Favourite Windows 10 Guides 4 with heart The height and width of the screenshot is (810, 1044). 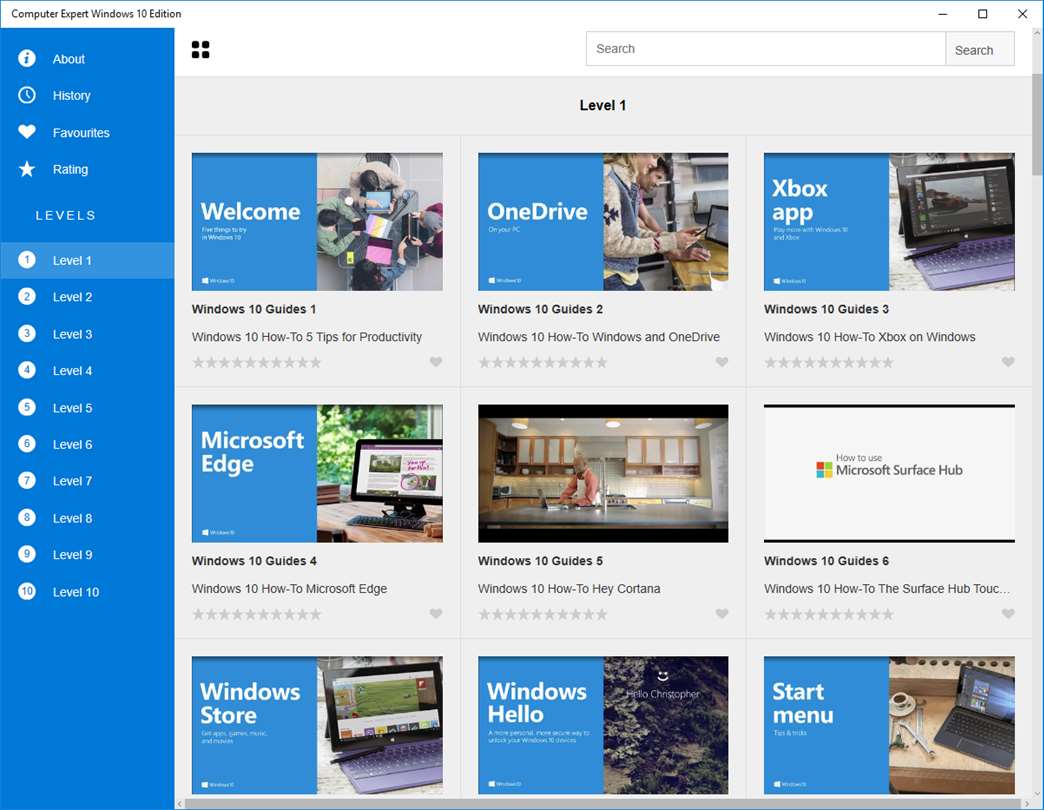[435, 614]
